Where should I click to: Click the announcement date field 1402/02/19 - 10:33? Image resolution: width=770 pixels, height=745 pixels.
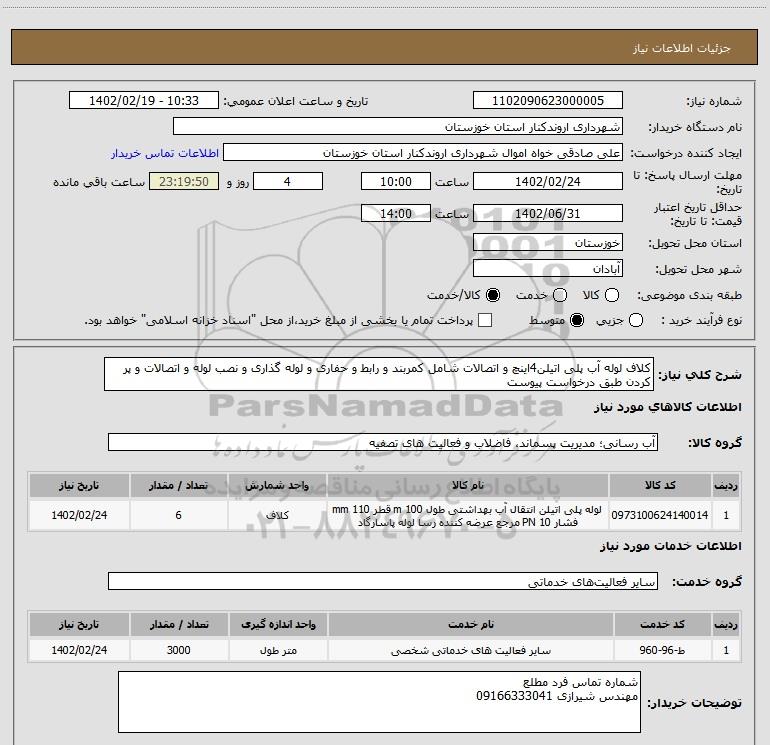pyautogui.click(x=144, y=101)
